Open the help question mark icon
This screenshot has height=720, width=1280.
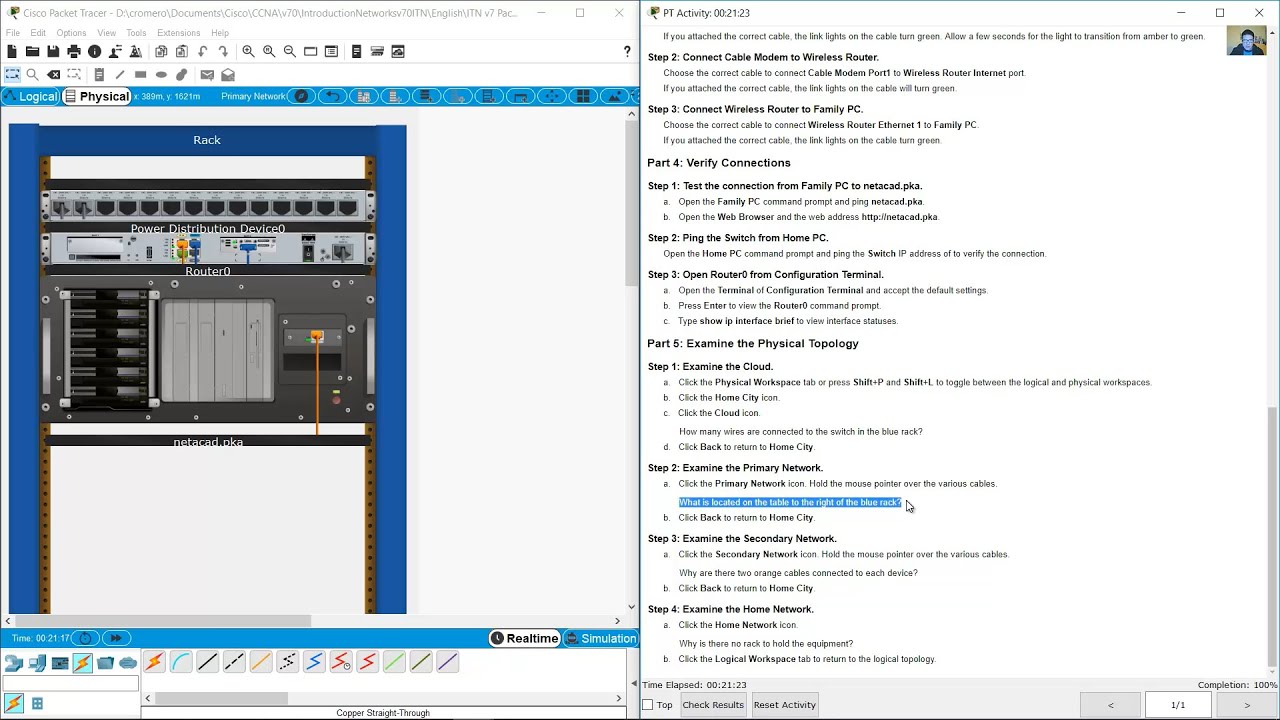click(628, 51)
